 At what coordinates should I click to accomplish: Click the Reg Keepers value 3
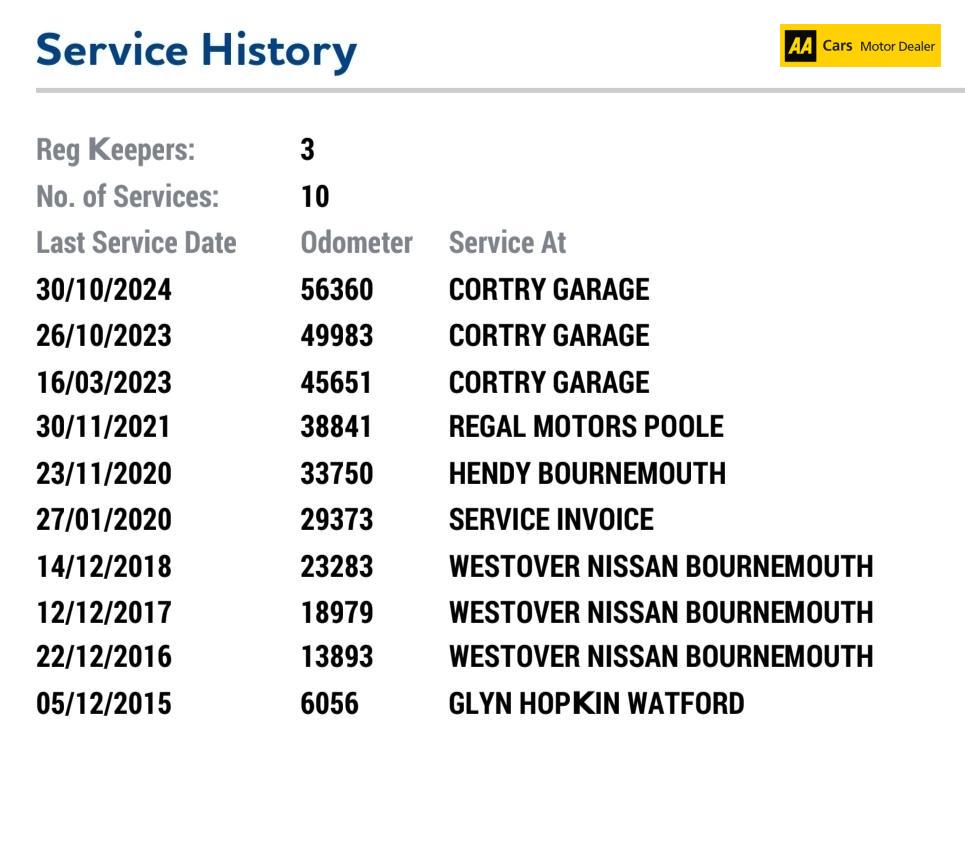(x=307, y=150)
